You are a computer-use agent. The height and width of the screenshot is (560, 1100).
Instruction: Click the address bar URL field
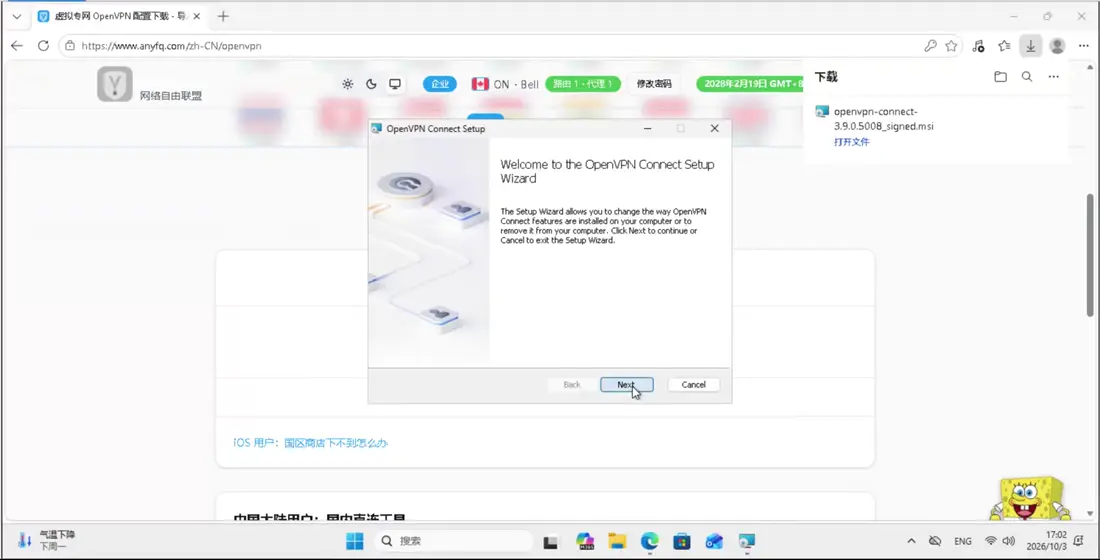coord(491,46)
